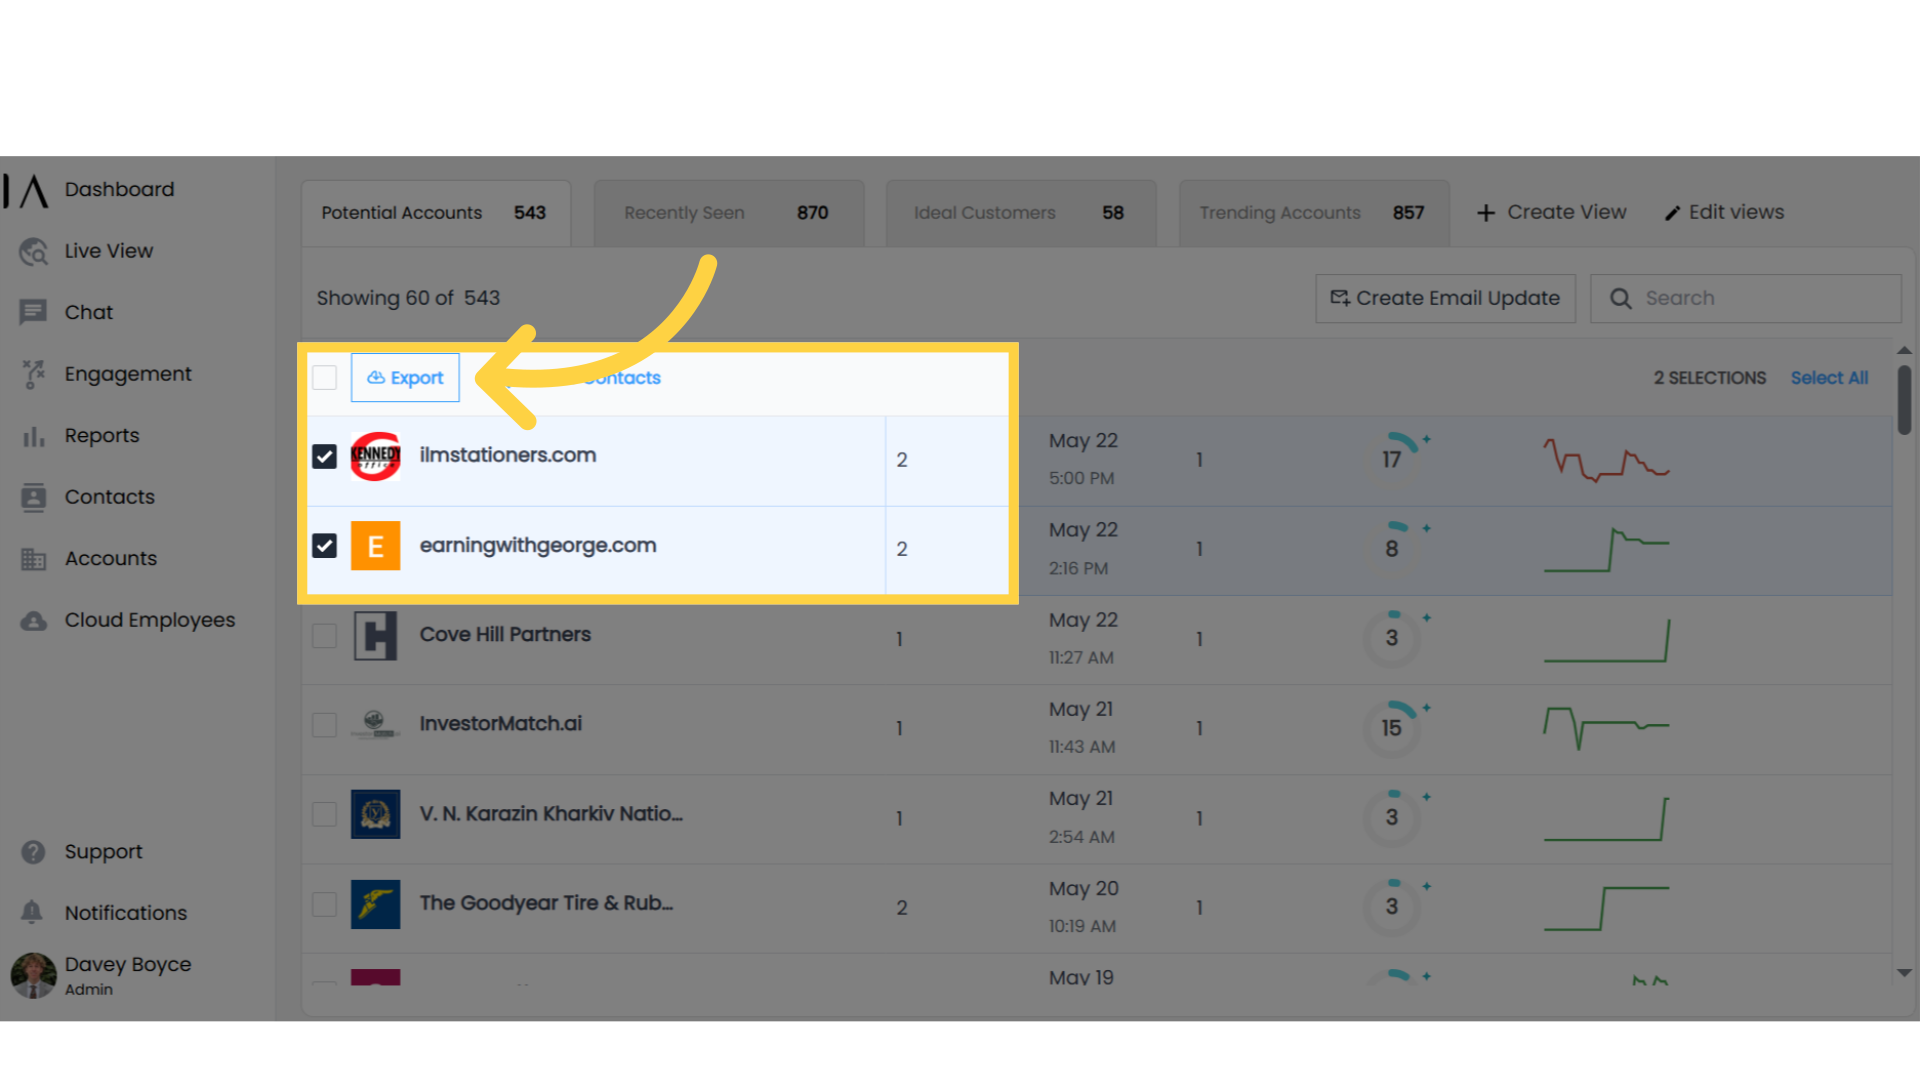Screen dimensions: 1920x1080
Task: Switch to Ideal Customers tab
Action: [x=1021, y=213]
